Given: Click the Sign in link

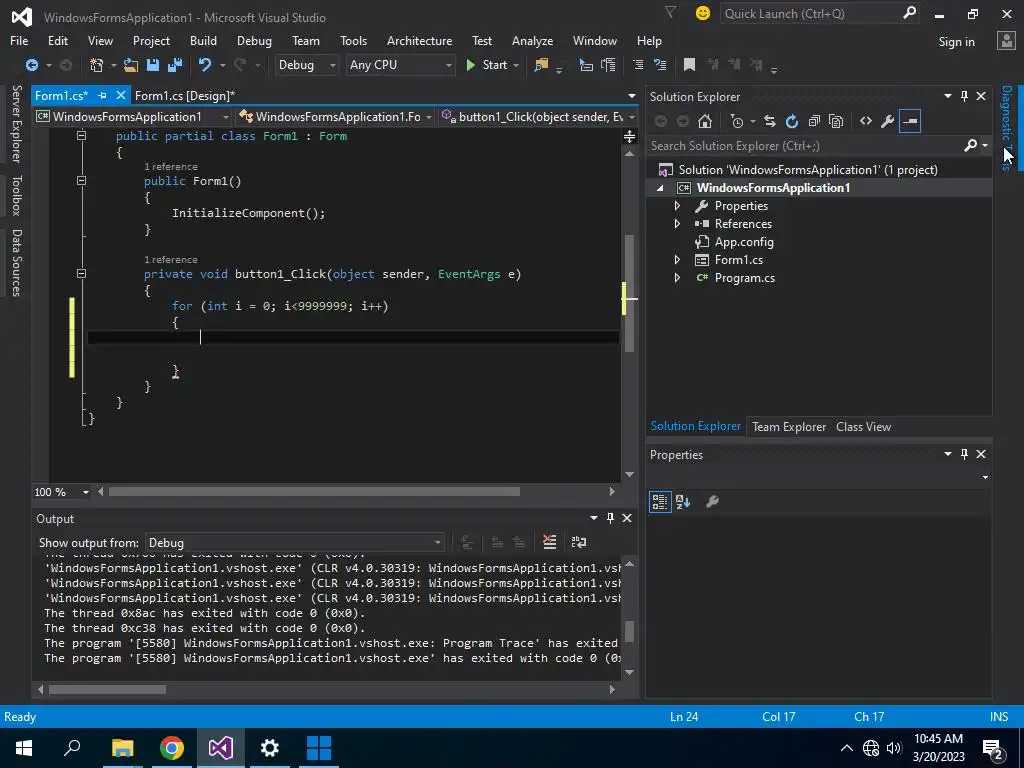Looking at the screenshot, I should (956, 41).
